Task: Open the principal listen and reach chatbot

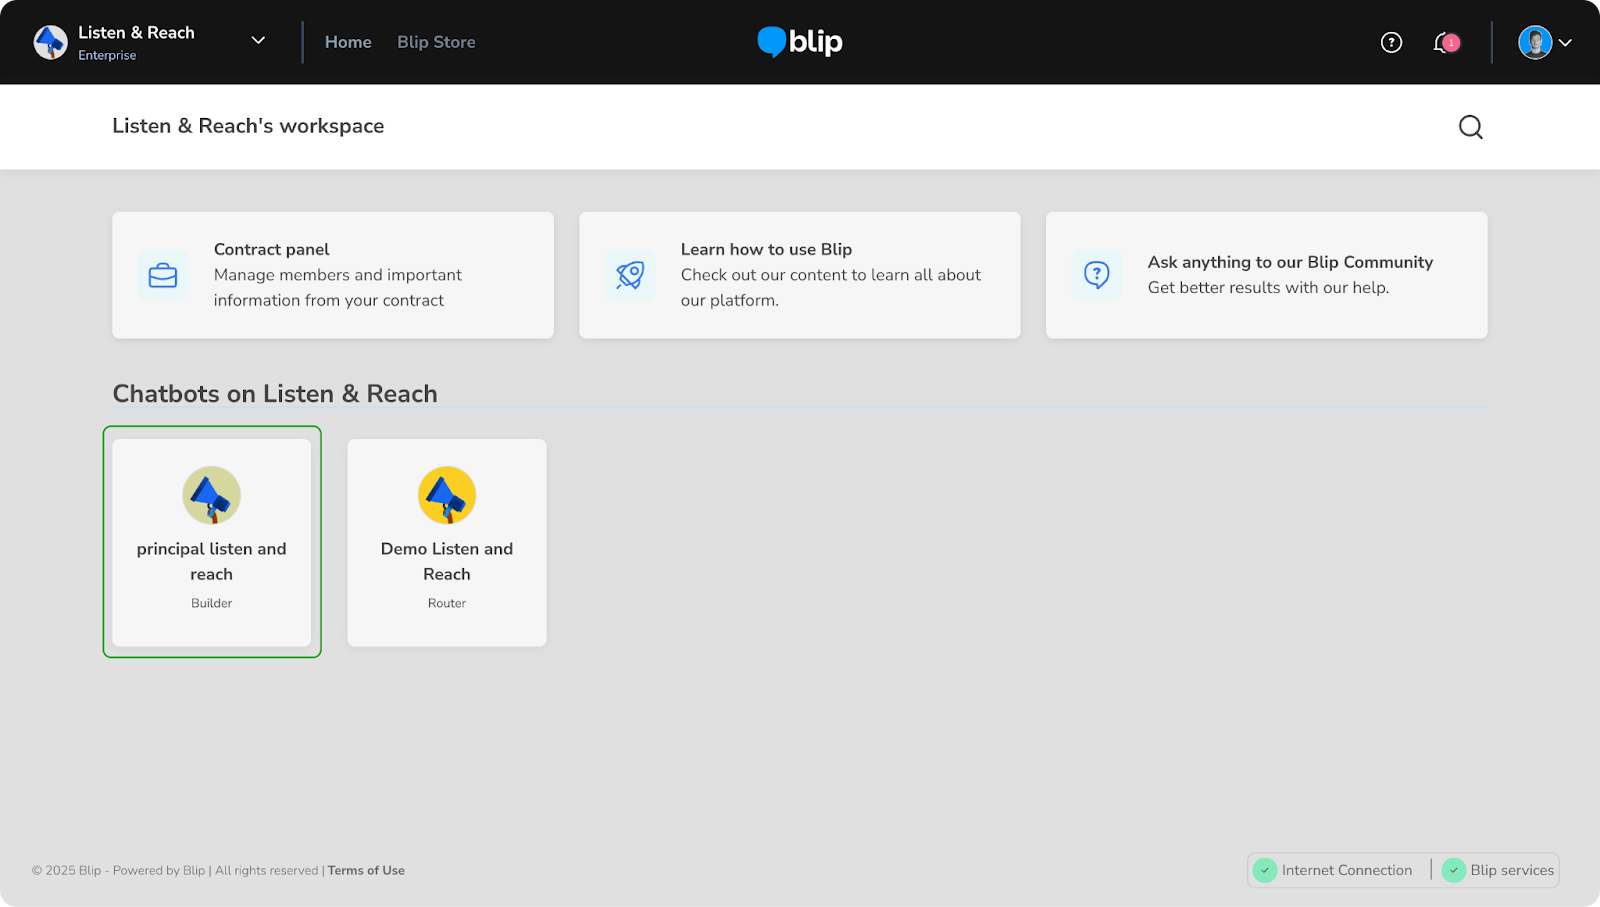Action: (212, 542)
